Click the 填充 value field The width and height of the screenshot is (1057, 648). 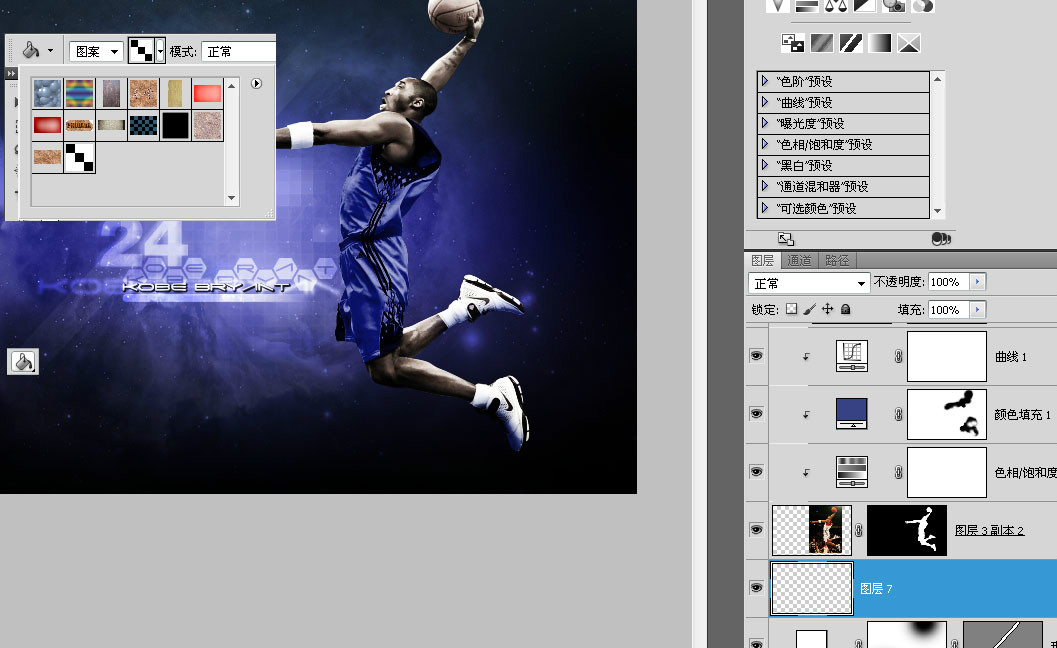pyautogui.click(x=948, y=310)
